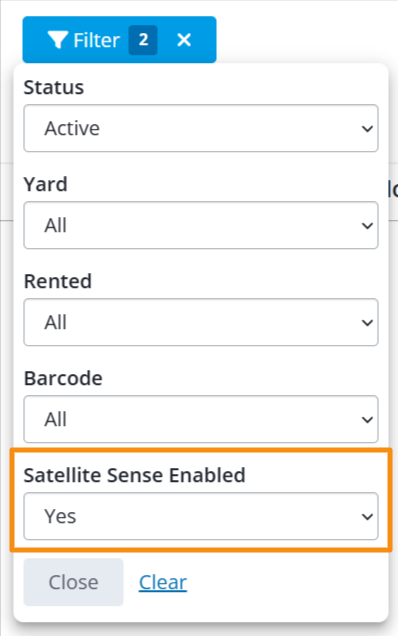Click the Filter text on the blue button
398x636 pixels.
coord(97,40)
